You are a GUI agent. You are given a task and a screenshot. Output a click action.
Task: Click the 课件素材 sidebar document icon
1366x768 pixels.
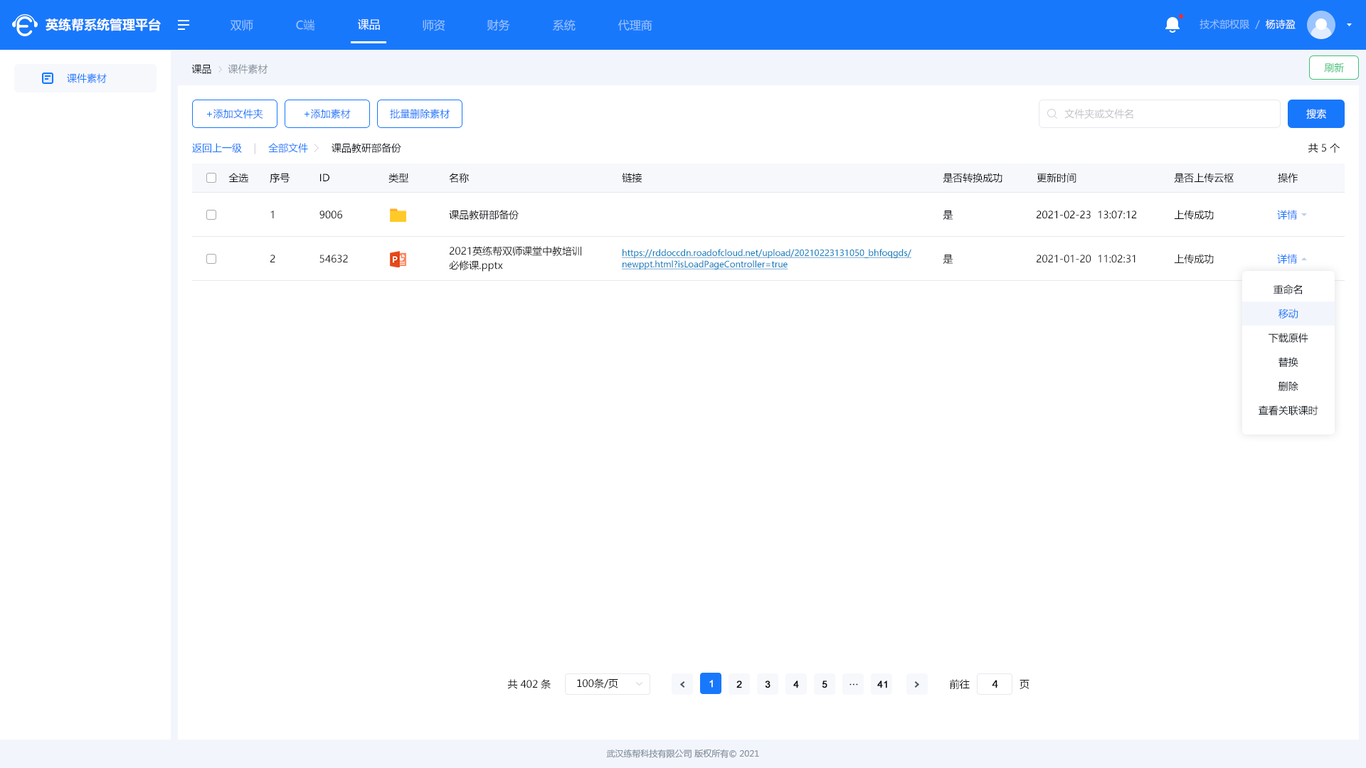point(48,78)
